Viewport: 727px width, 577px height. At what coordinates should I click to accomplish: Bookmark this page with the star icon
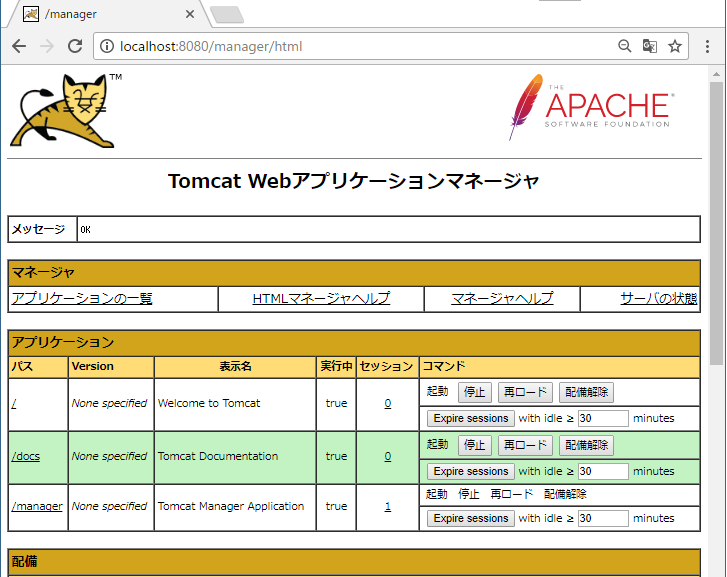pyautogui.click(x=675, y=46)
